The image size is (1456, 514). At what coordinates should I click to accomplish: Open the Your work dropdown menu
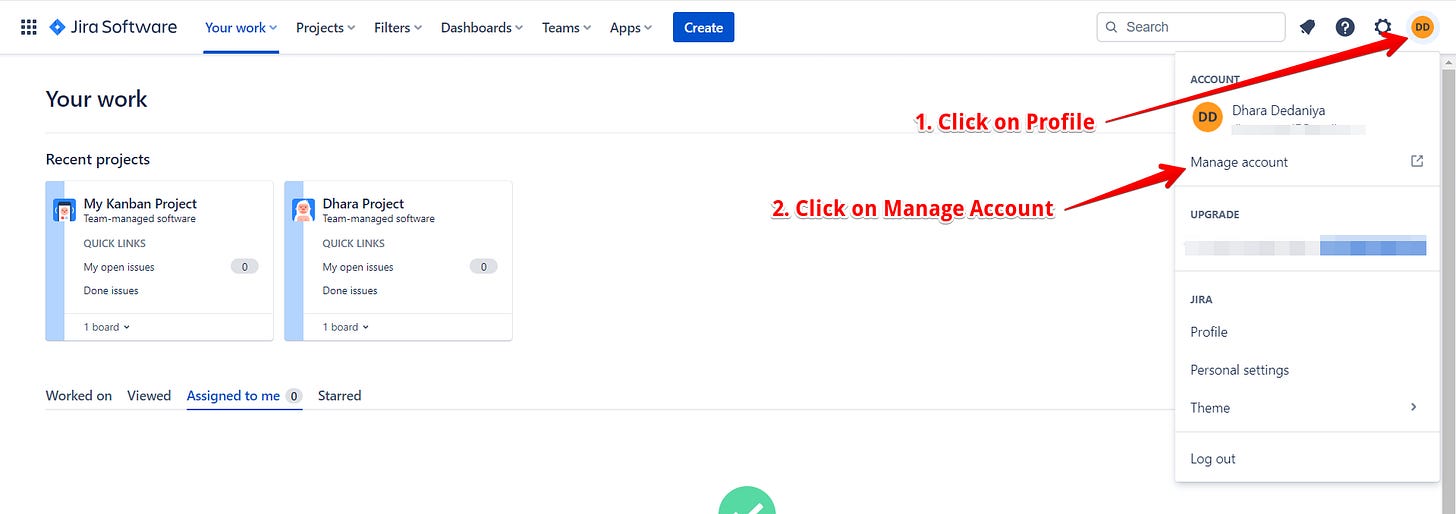pos(241,27)
